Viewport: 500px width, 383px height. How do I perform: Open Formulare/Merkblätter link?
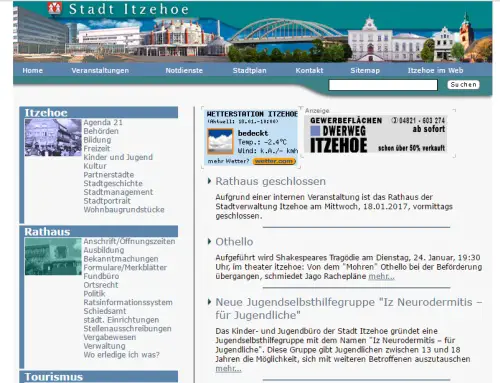(x=125, y=267)
